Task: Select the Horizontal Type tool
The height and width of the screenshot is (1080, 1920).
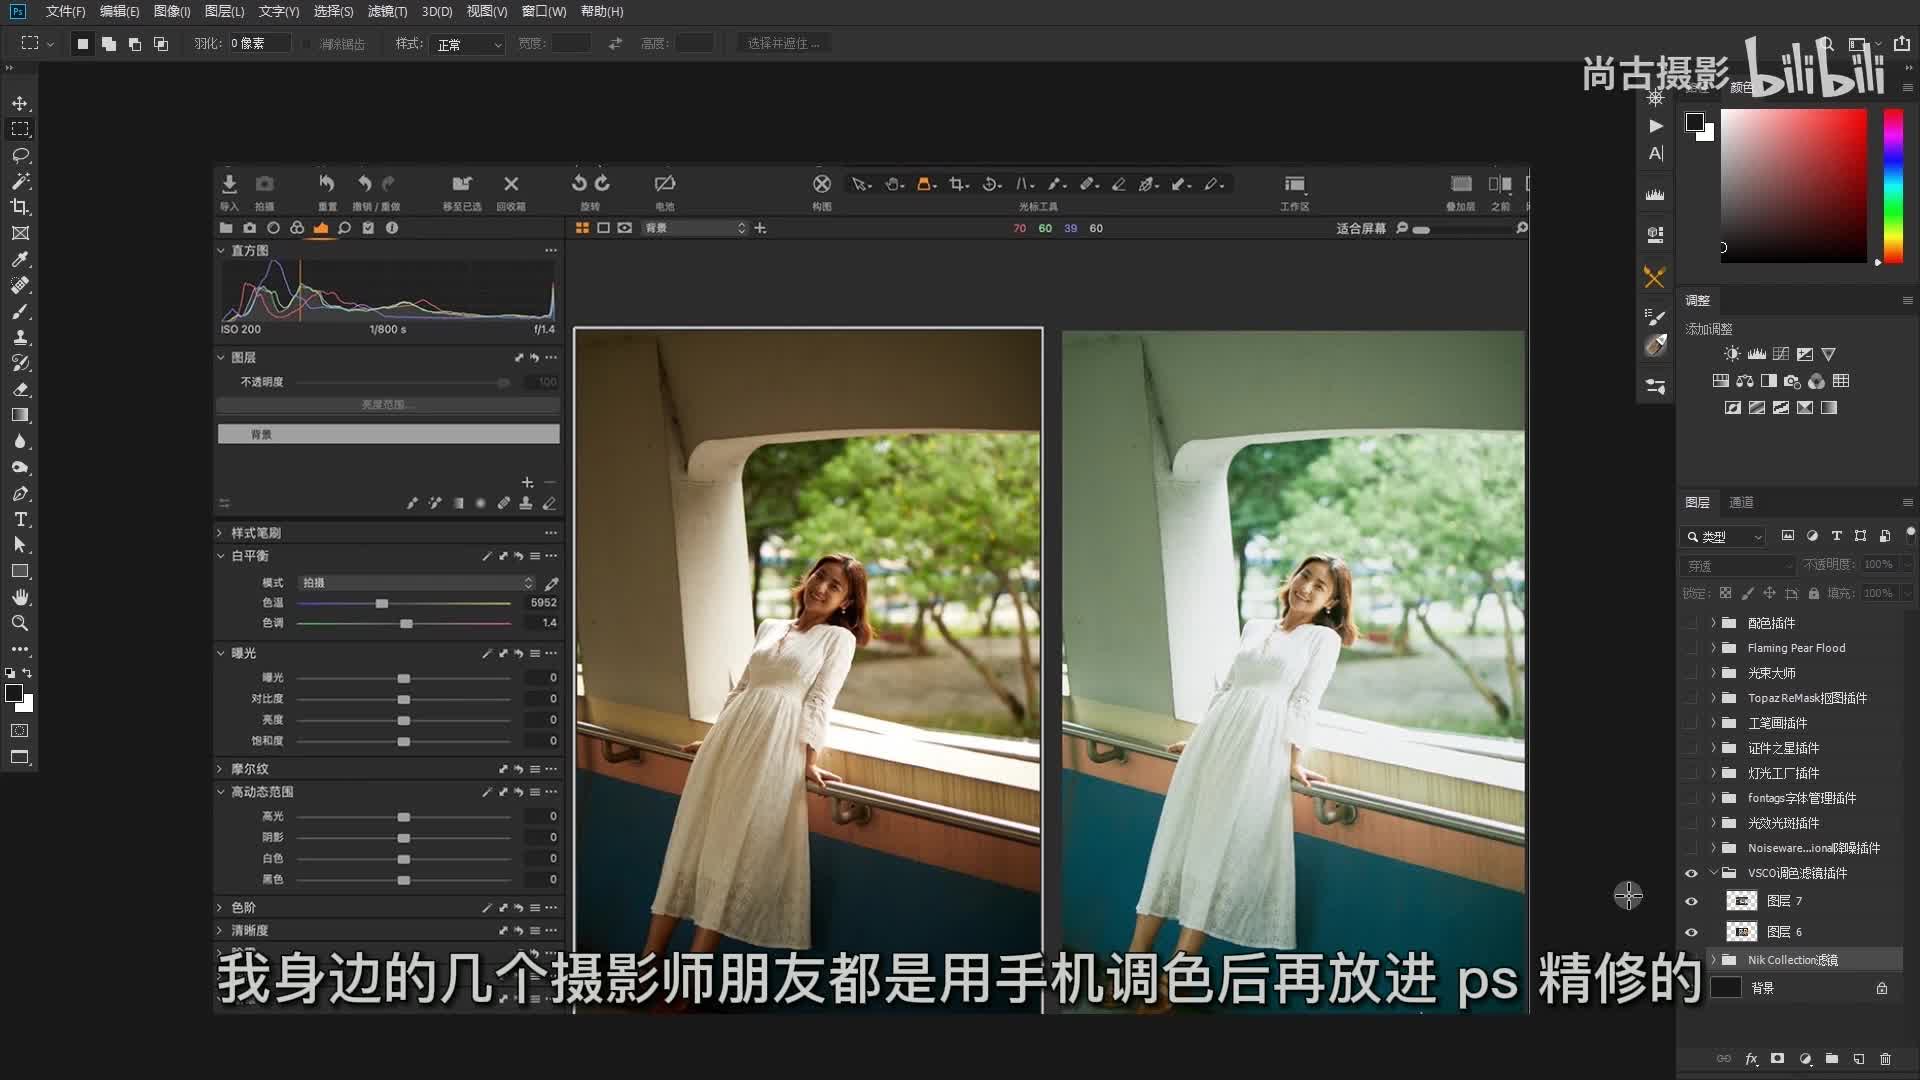Action: point(20,519)
